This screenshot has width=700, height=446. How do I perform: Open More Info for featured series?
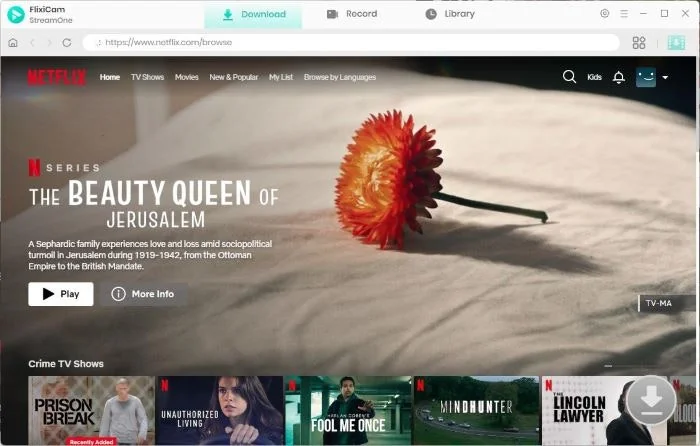143,294
